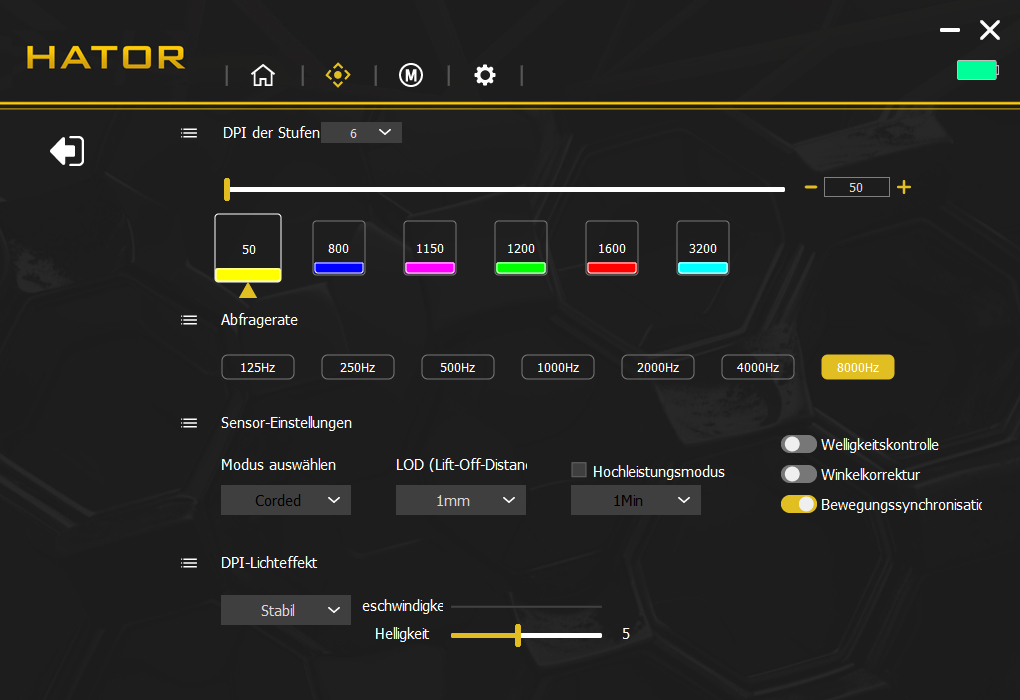
Task: Open the Home tab icon
Action: pos(263,75)
